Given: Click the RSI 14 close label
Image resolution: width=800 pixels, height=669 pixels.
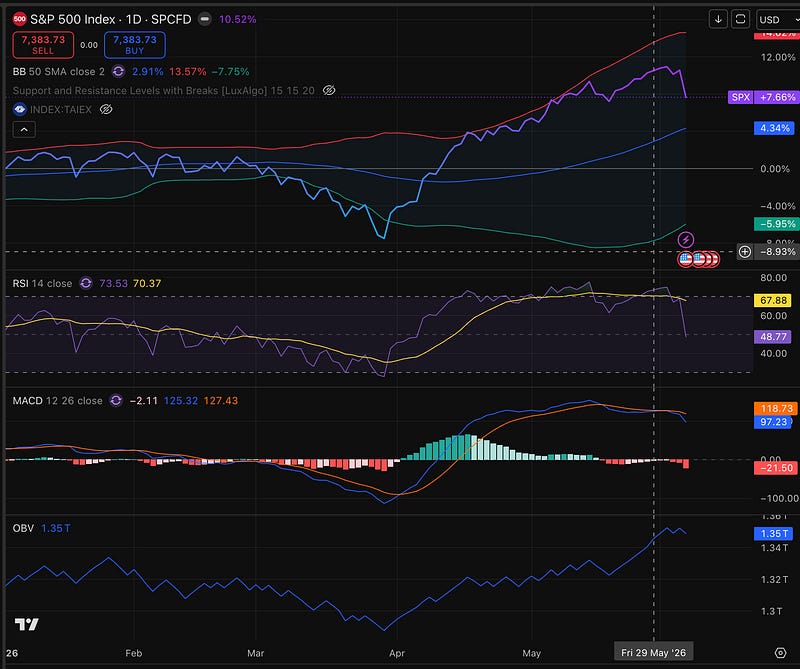Looking at the screenshot, I should tap(42, 283).
